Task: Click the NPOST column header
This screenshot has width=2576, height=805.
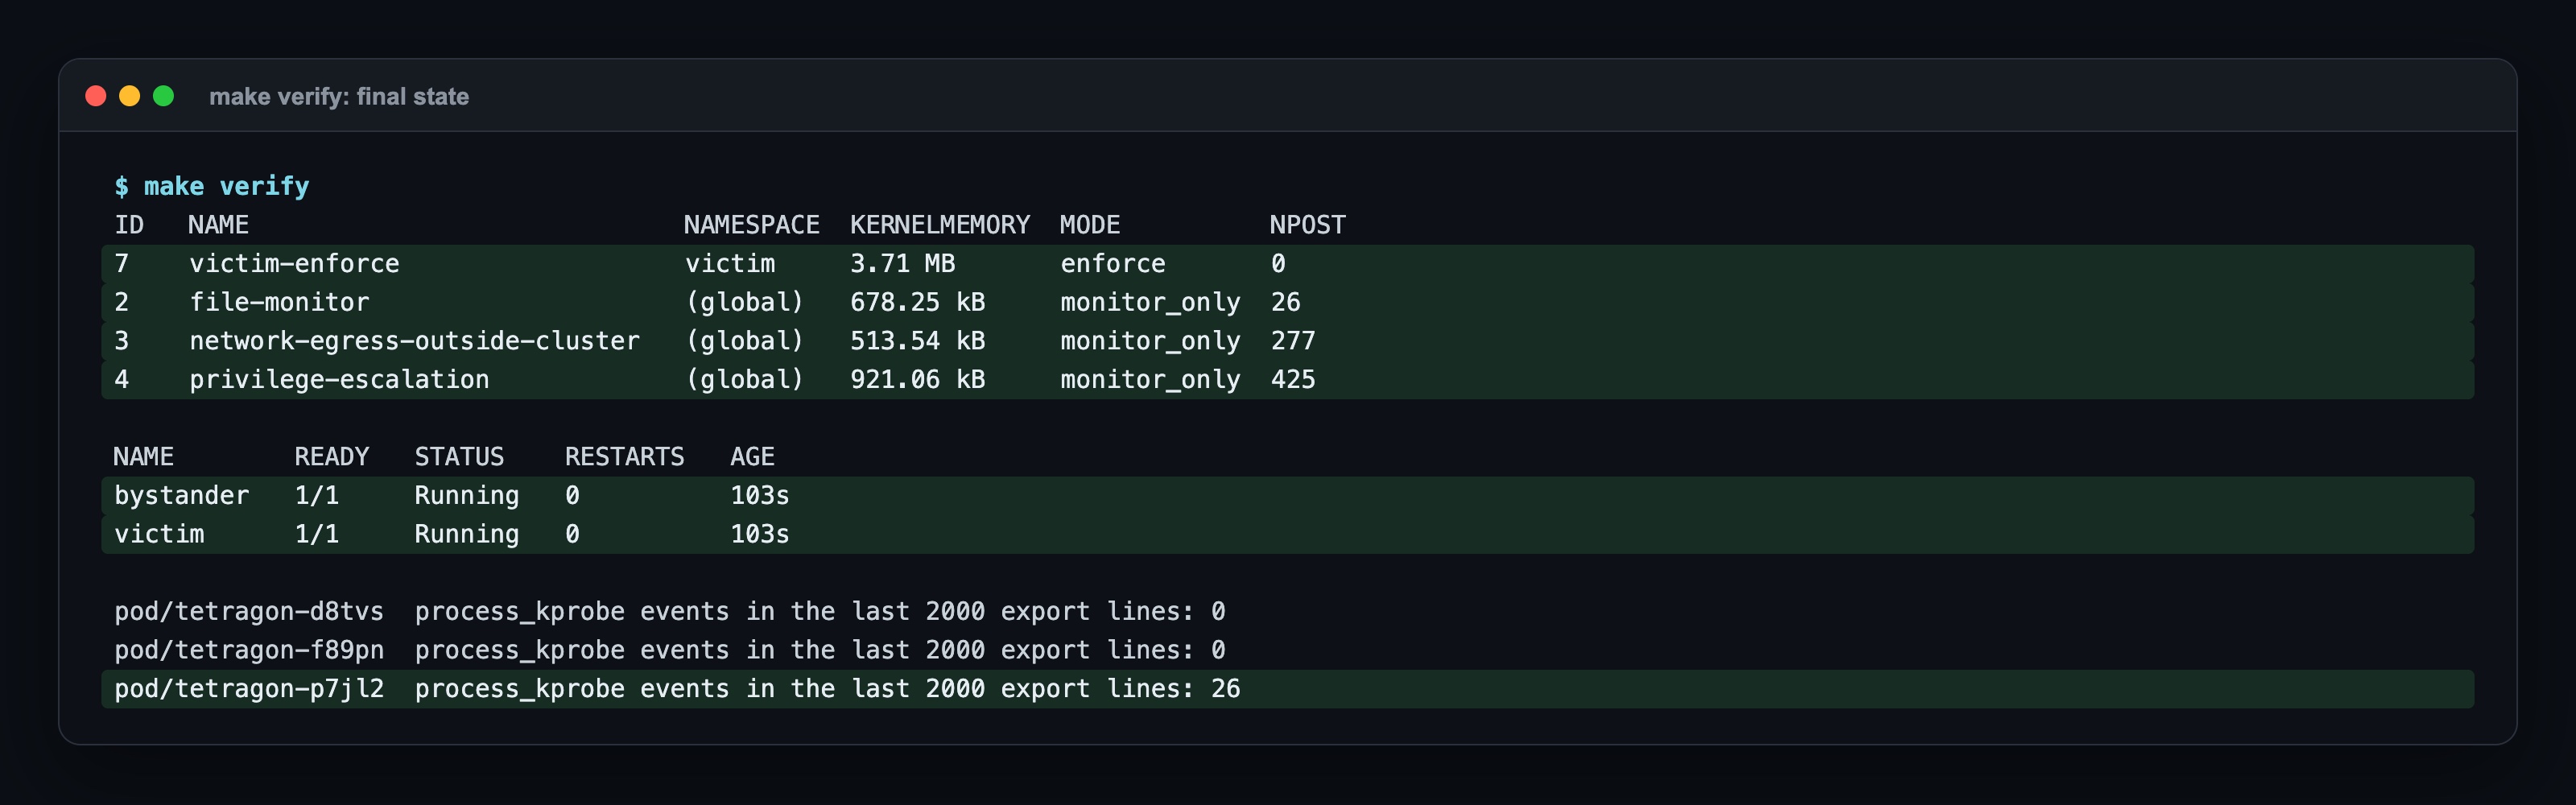Action: point(1308,225)
